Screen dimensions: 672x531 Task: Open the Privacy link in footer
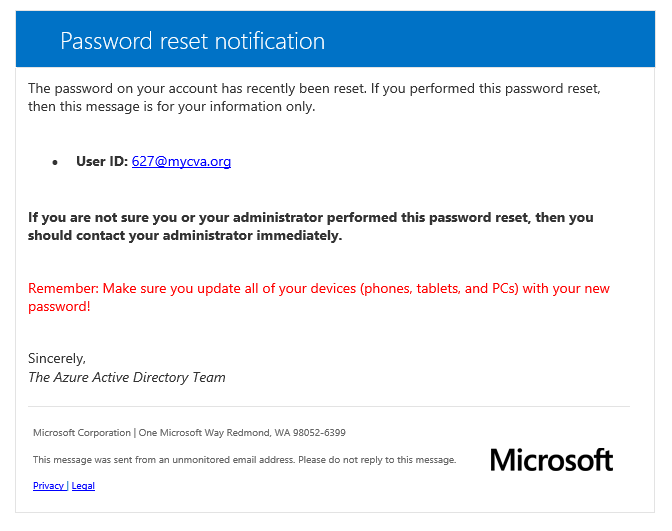coord(48,486)
